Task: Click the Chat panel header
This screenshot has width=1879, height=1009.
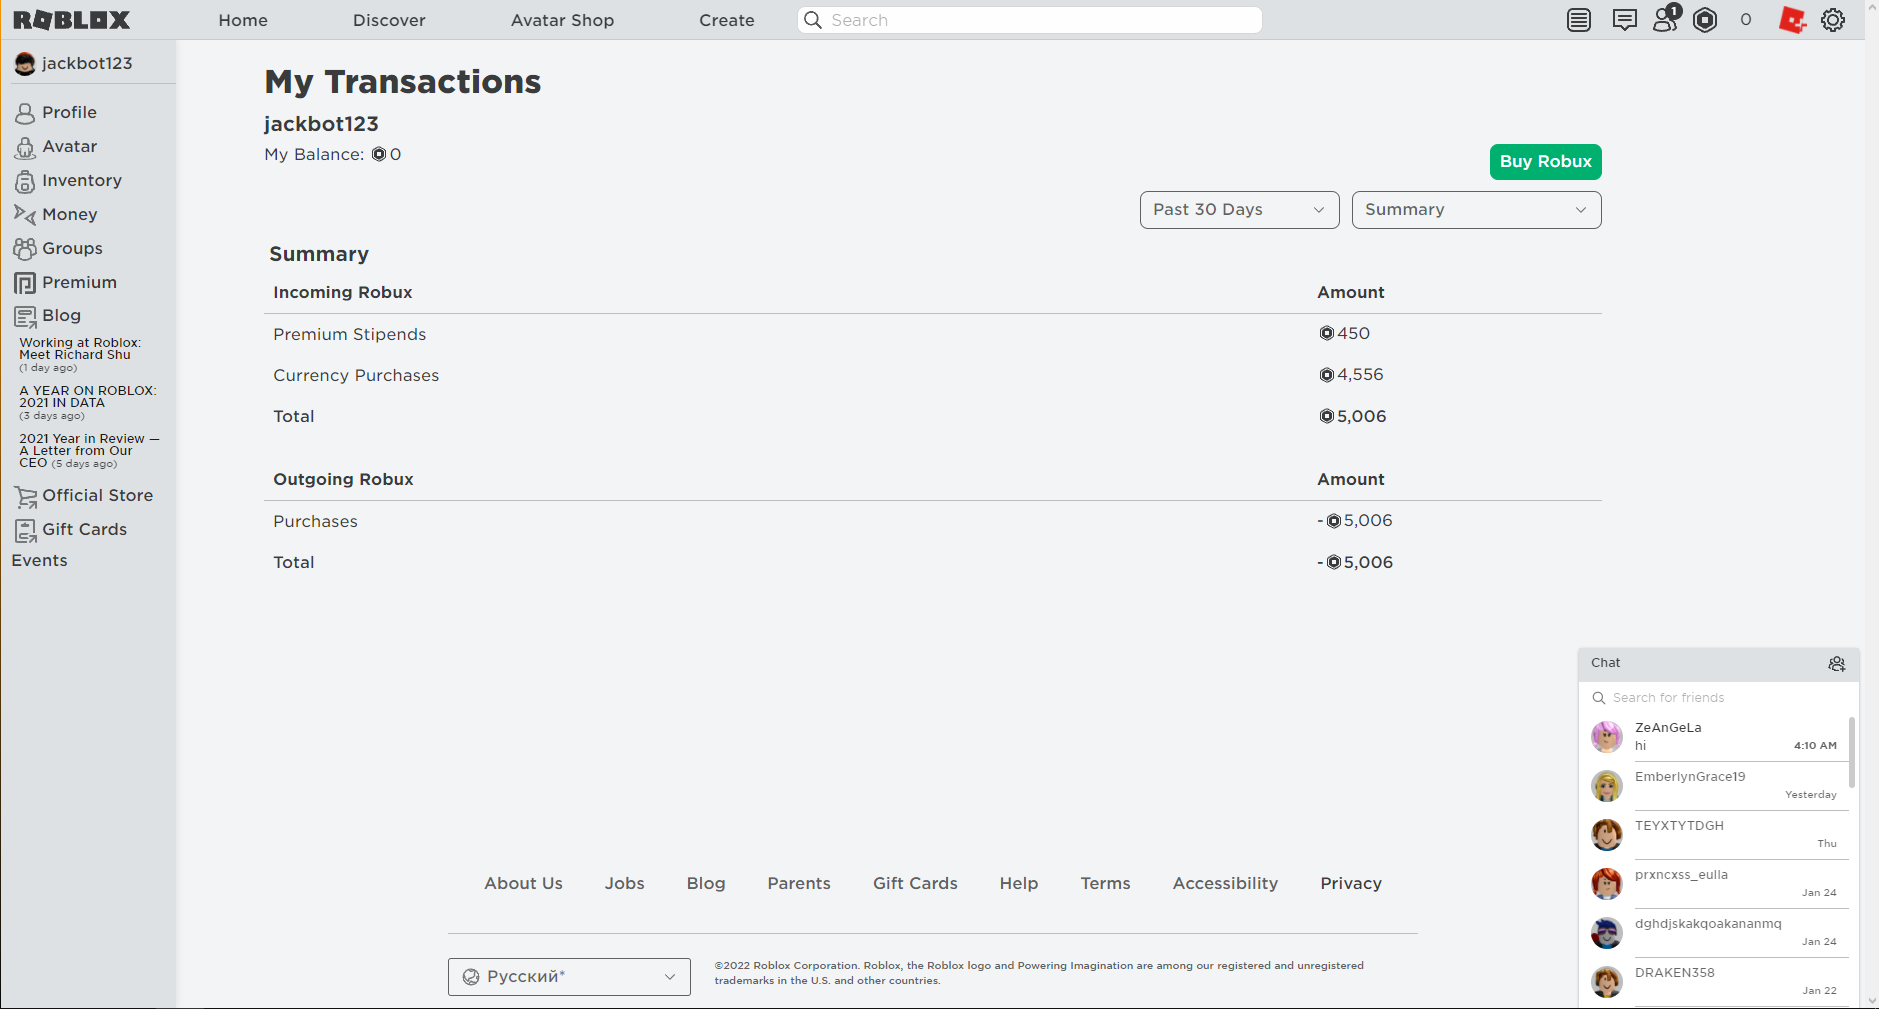Action: click(x=1718, y=664)
